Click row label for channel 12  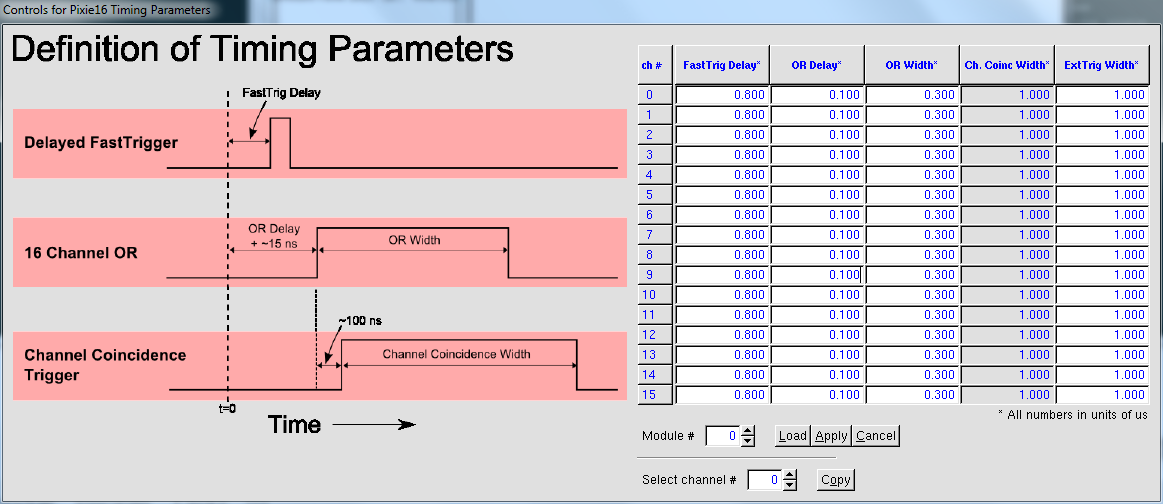655,335
